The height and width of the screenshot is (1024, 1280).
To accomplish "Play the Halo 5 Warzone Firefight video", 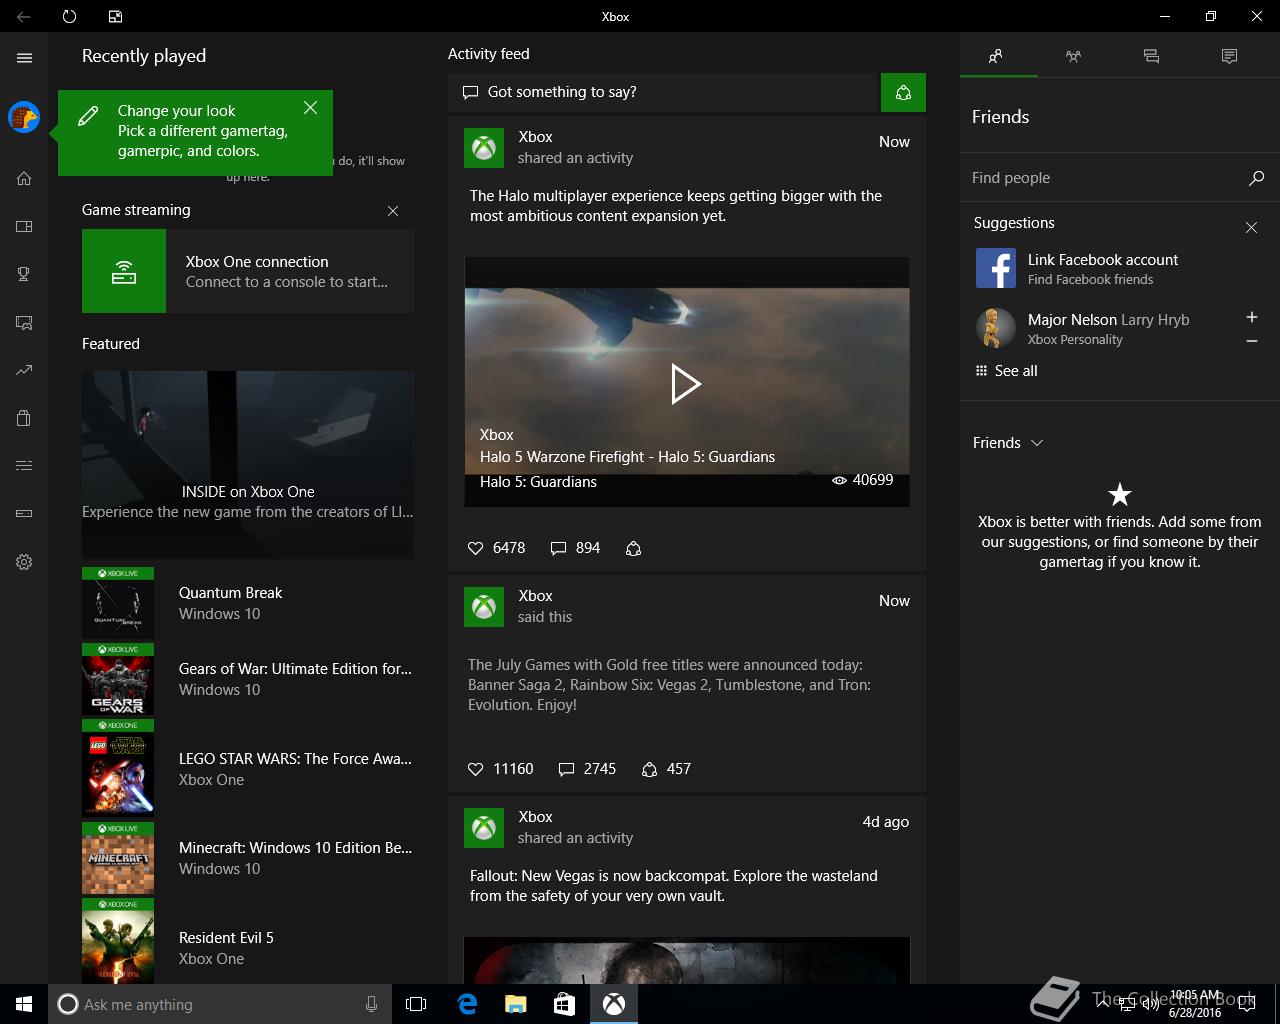I will pos(686,383).
